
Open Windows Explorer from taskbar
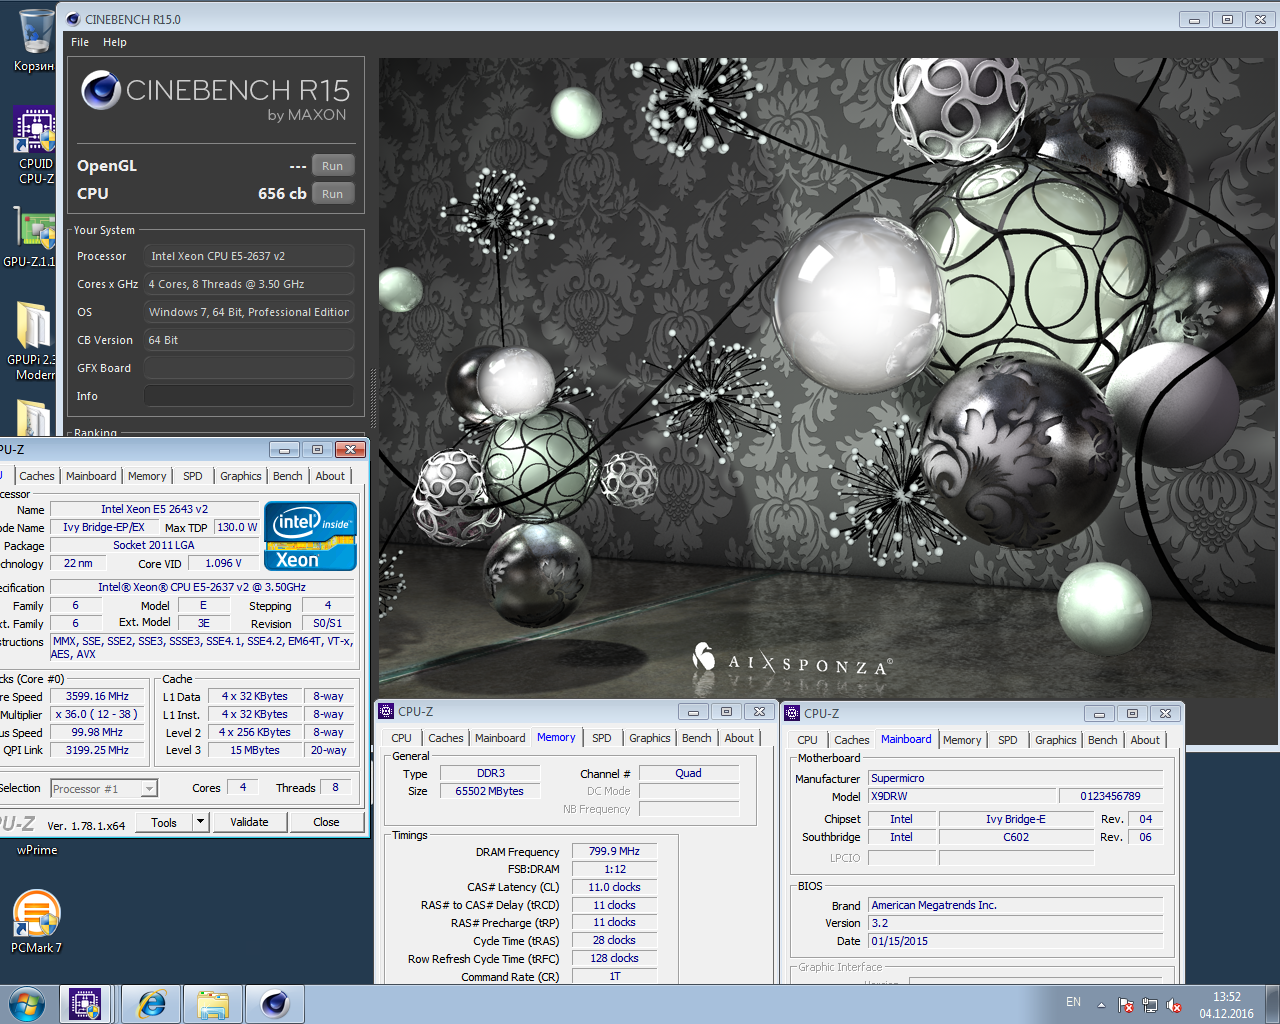213,1004
